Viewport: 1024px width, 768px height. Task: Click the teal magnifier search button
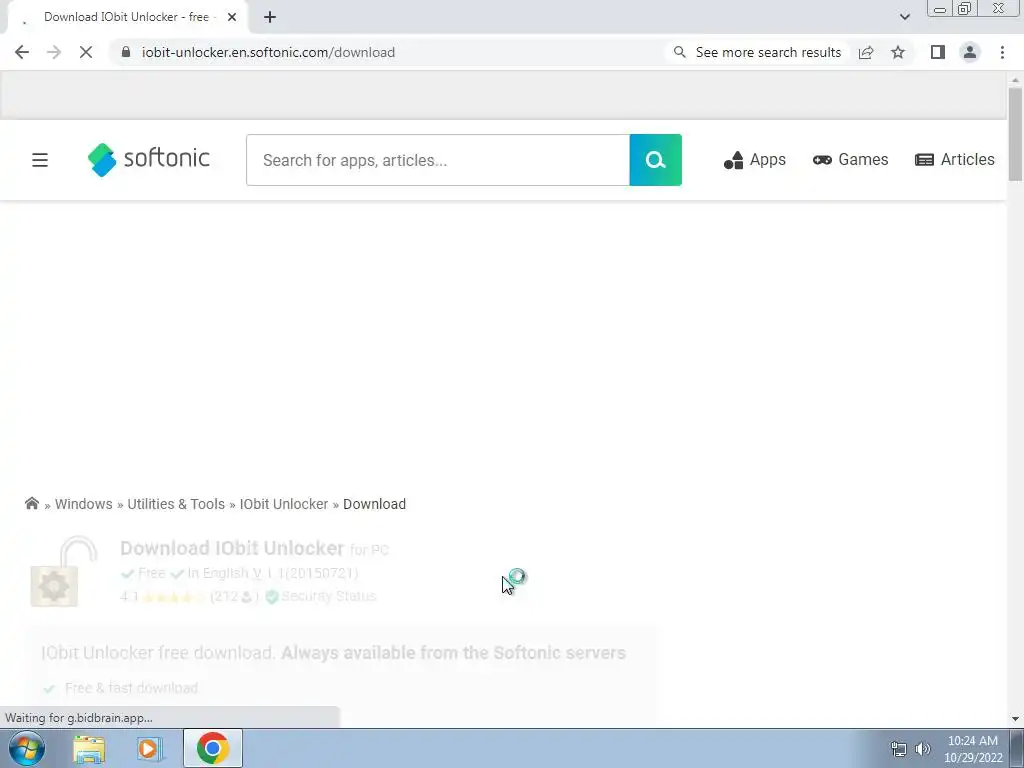656,160
